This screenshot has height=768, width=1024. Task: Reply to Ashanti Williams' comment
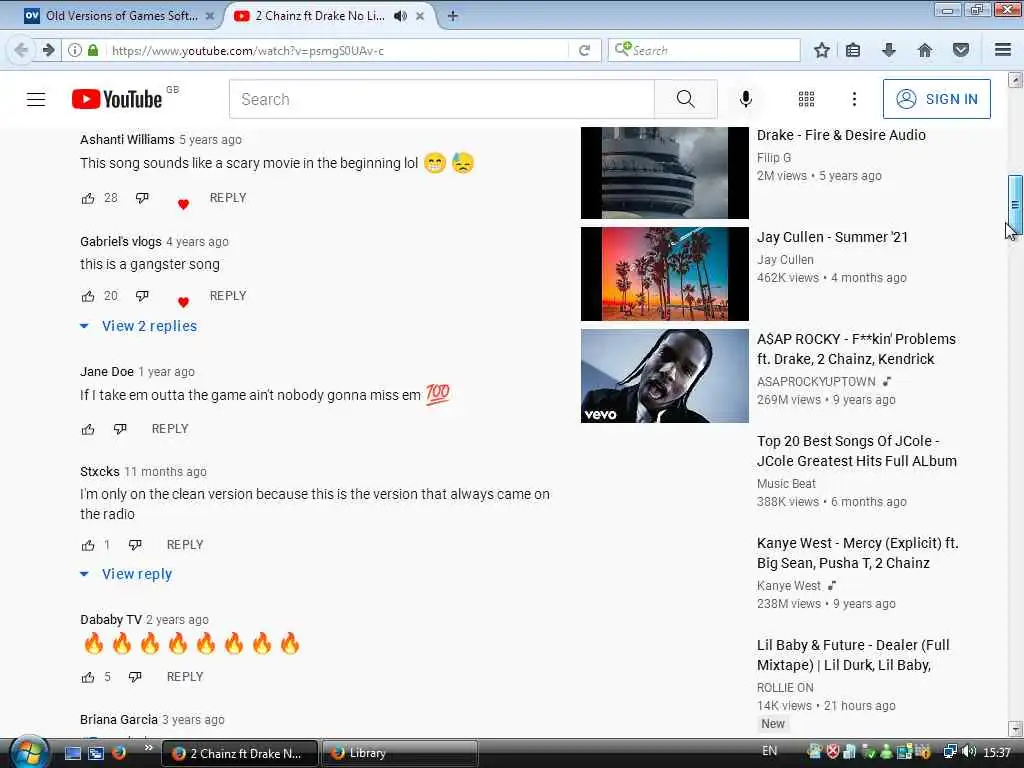[x=228, y=198]
